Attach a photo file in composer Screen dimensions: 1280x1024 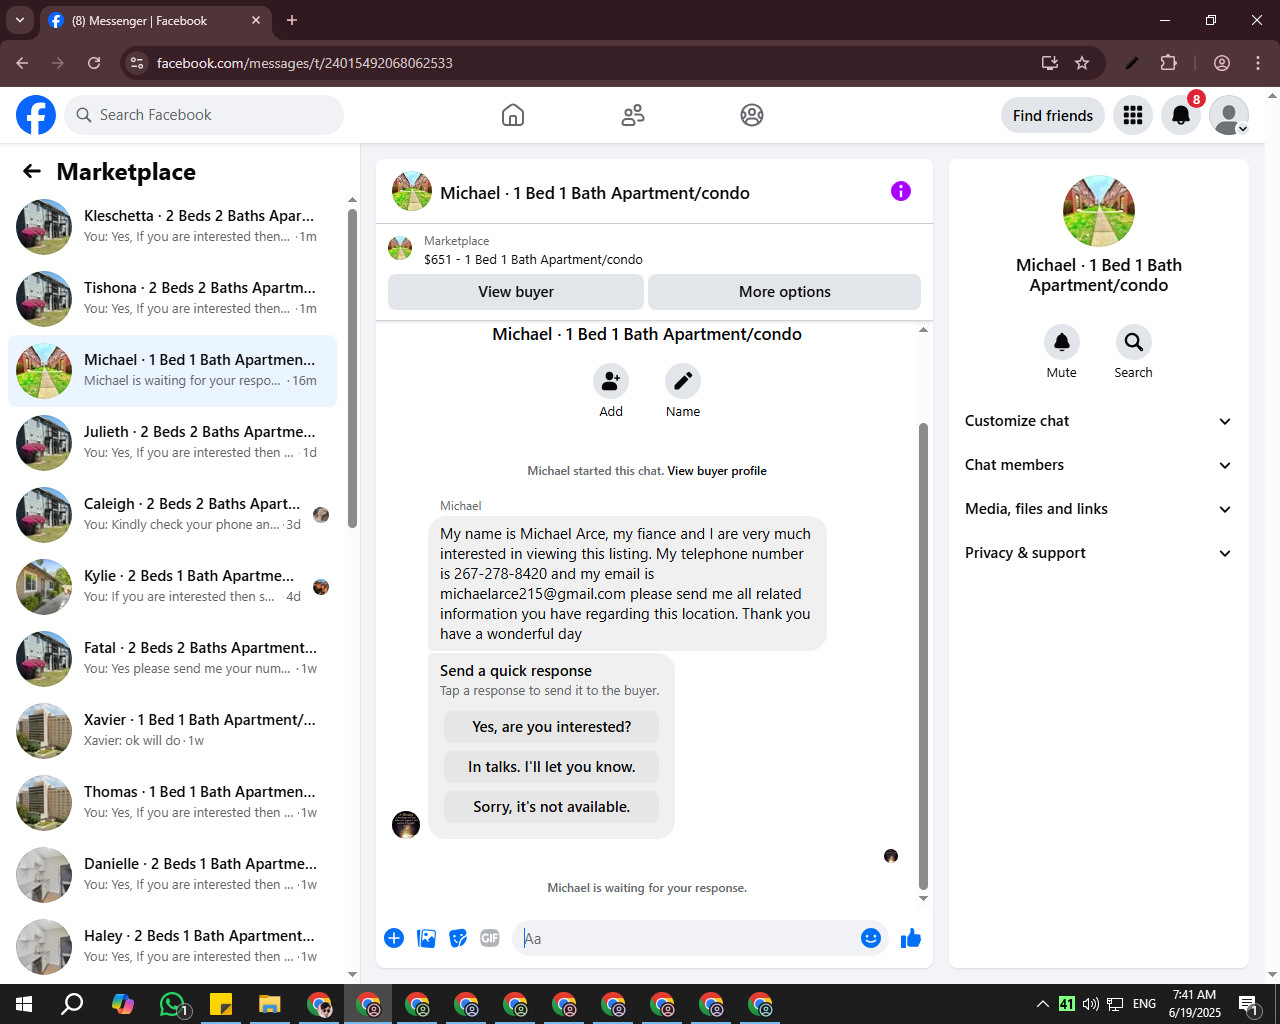point(426,938)
